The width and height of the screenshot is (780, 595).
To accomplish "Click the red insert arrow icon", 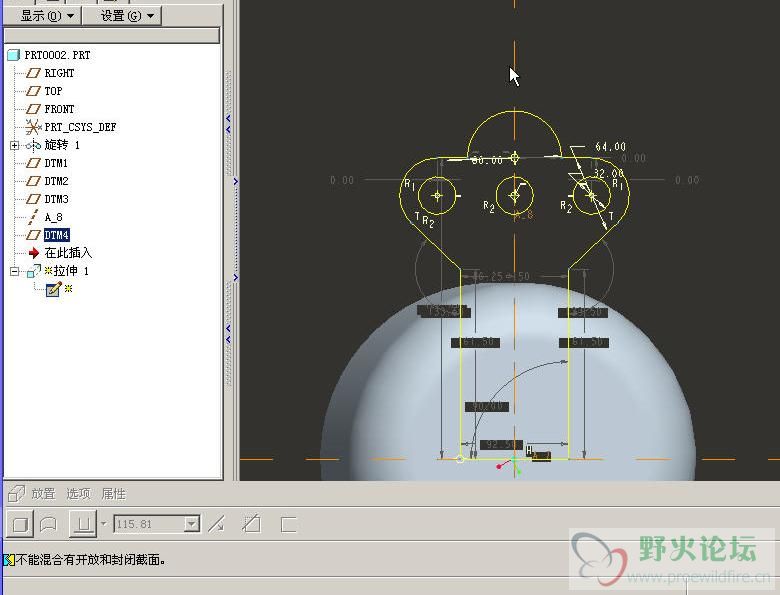I will (33, 253).
